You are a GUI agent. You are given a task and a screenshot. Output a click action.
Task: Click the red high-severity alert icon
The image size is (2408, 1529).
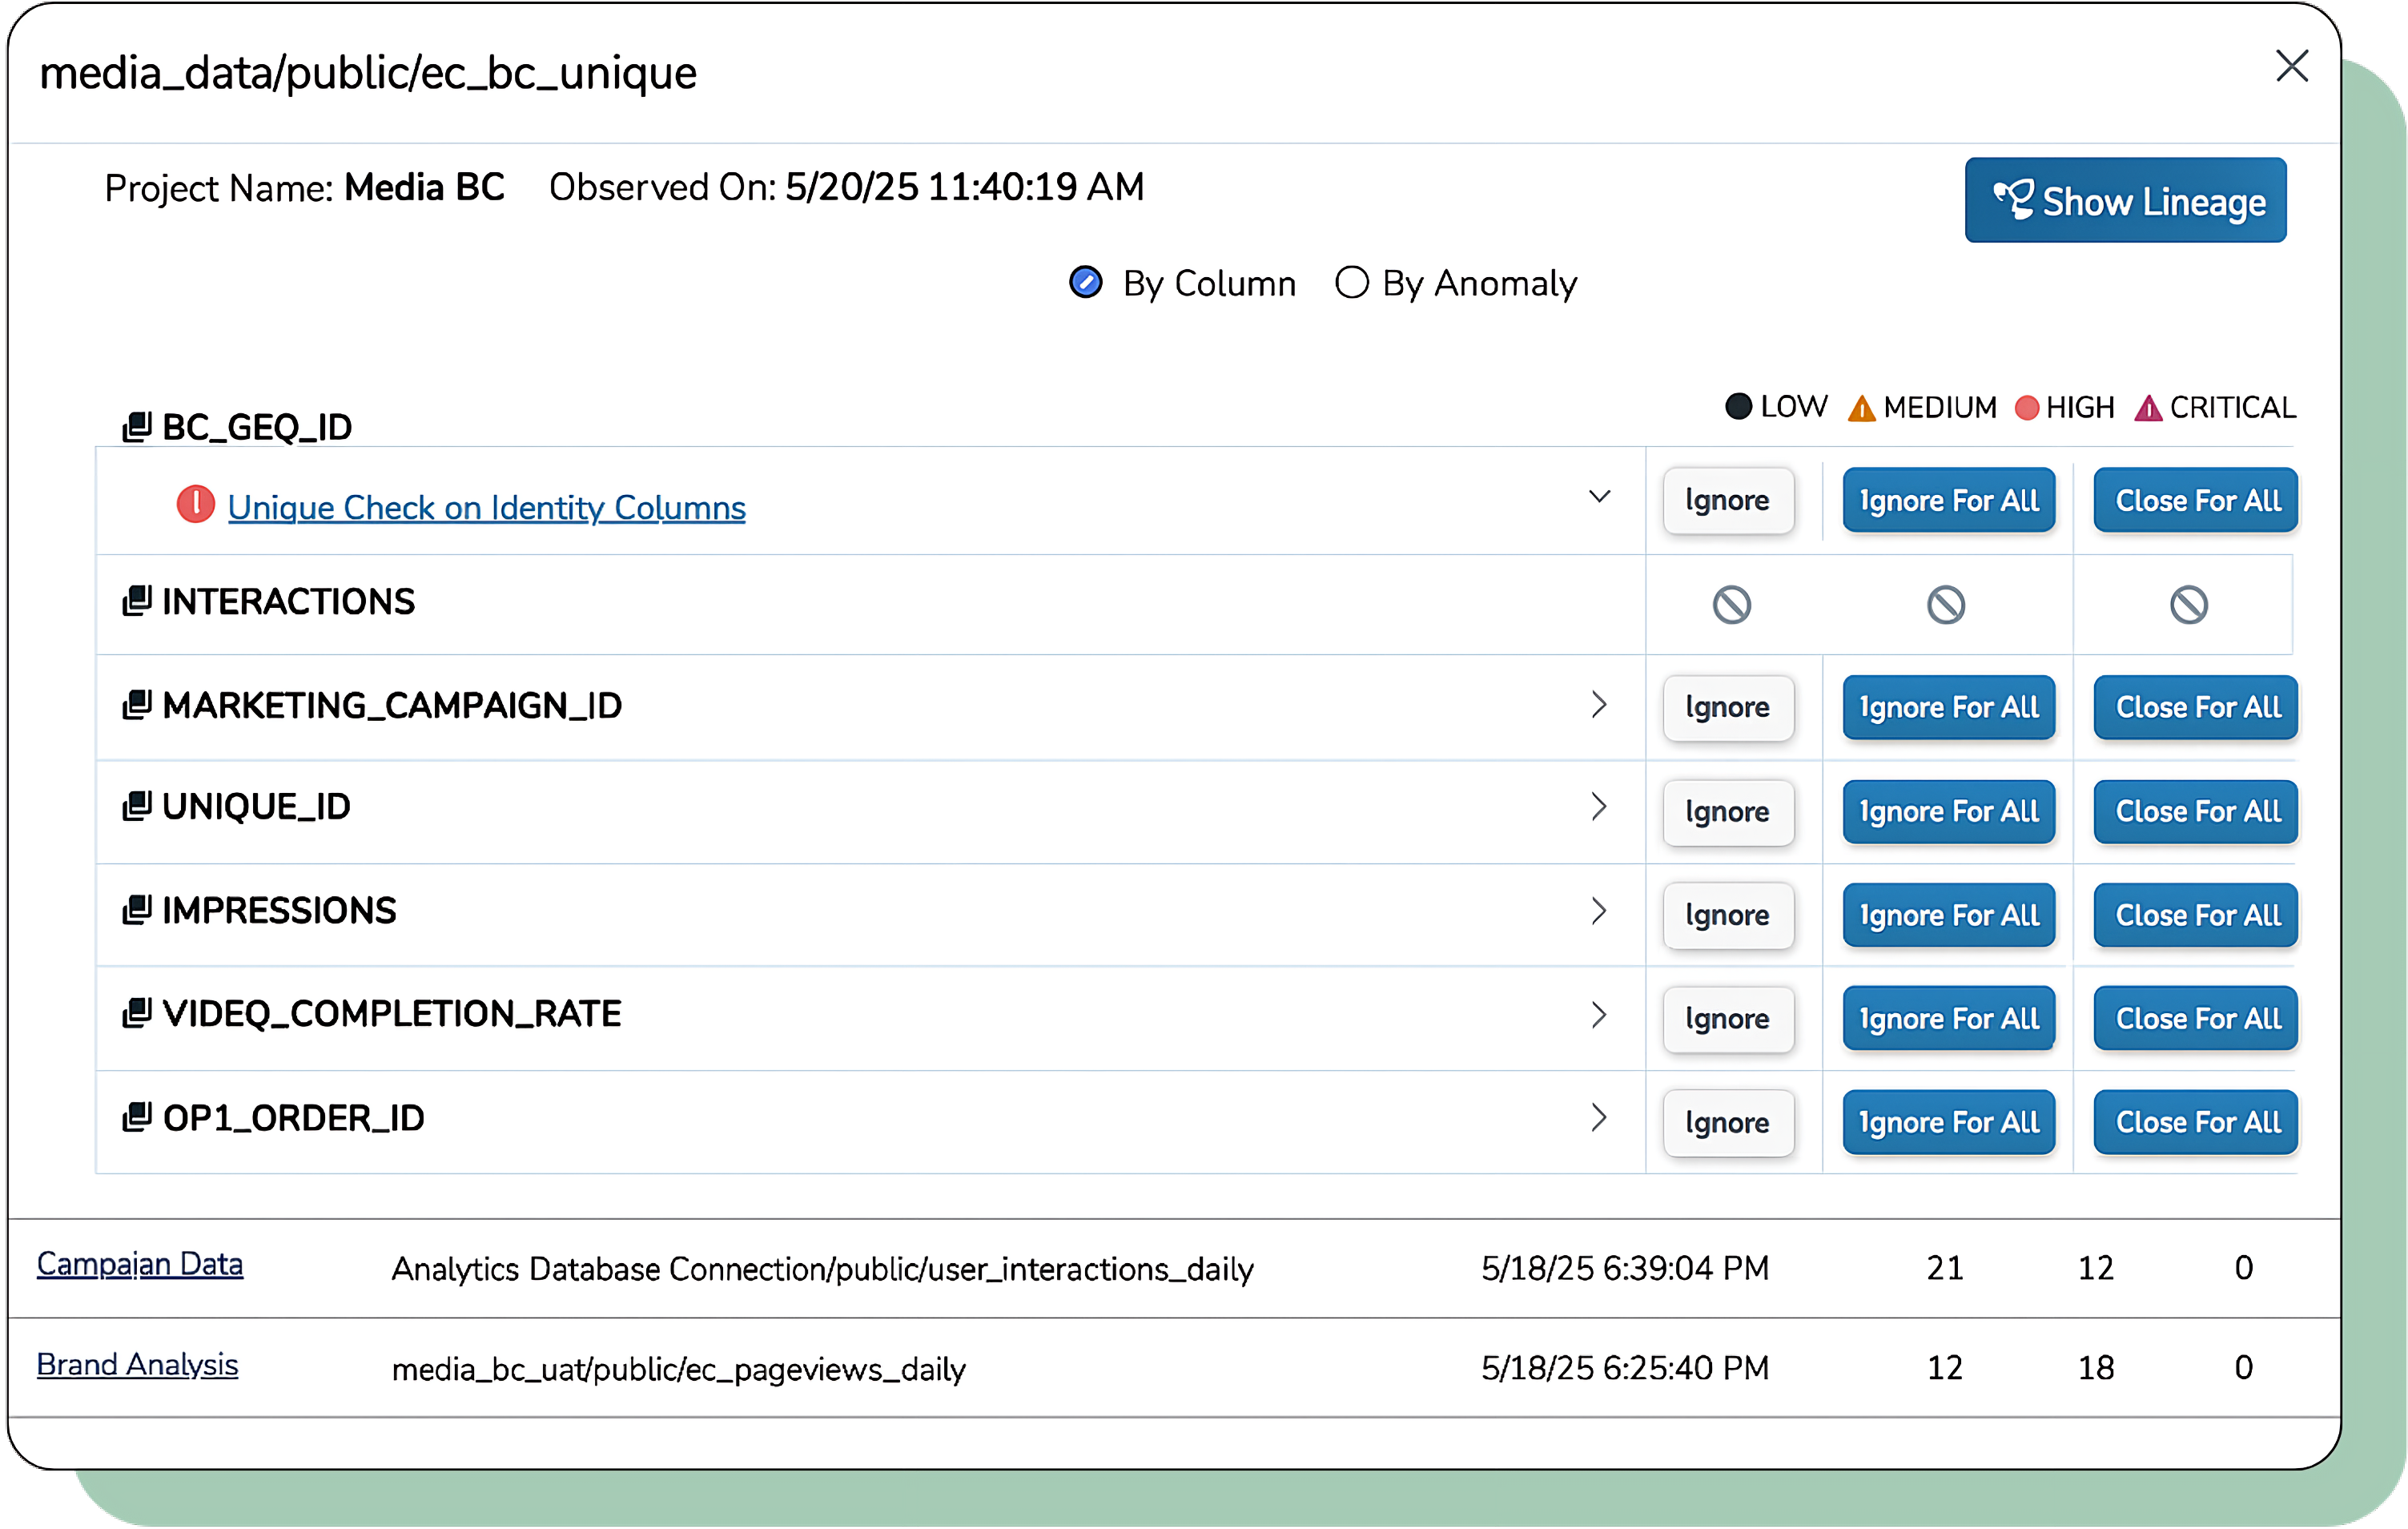pyautogui.click(x=196, y=505)
